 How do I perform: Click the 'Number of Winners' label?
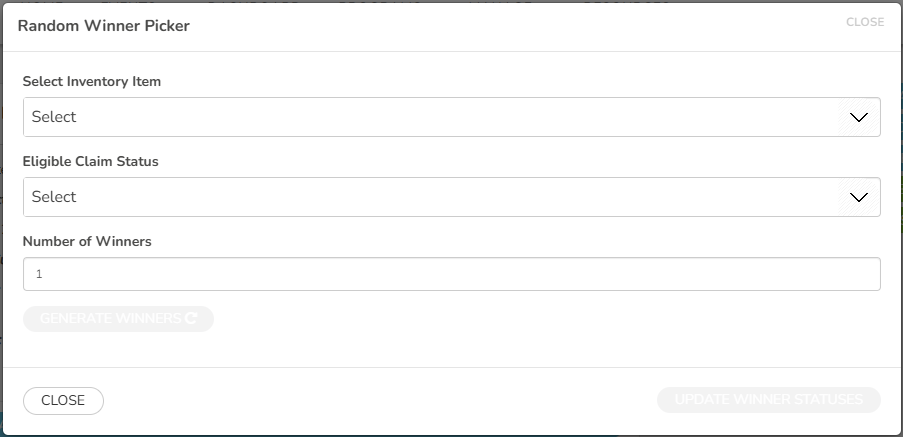pyautogui.click(x=87, y=241)
